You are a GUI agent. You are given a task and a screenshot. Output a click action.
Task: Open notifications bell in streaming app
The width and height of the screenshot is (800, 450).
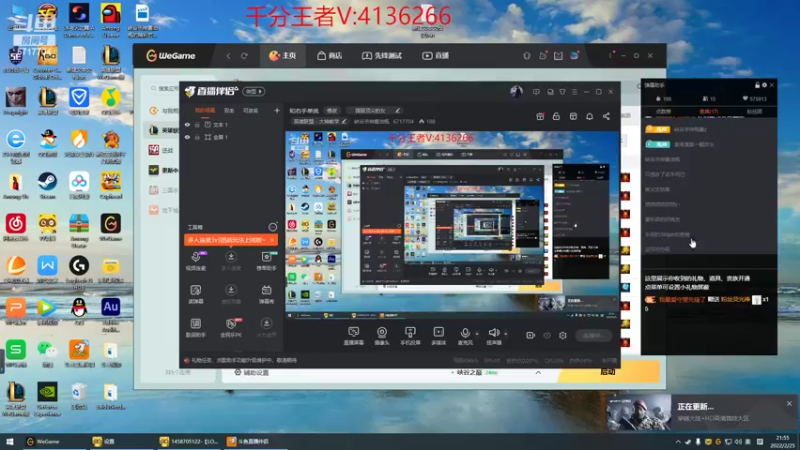[589, 116]
